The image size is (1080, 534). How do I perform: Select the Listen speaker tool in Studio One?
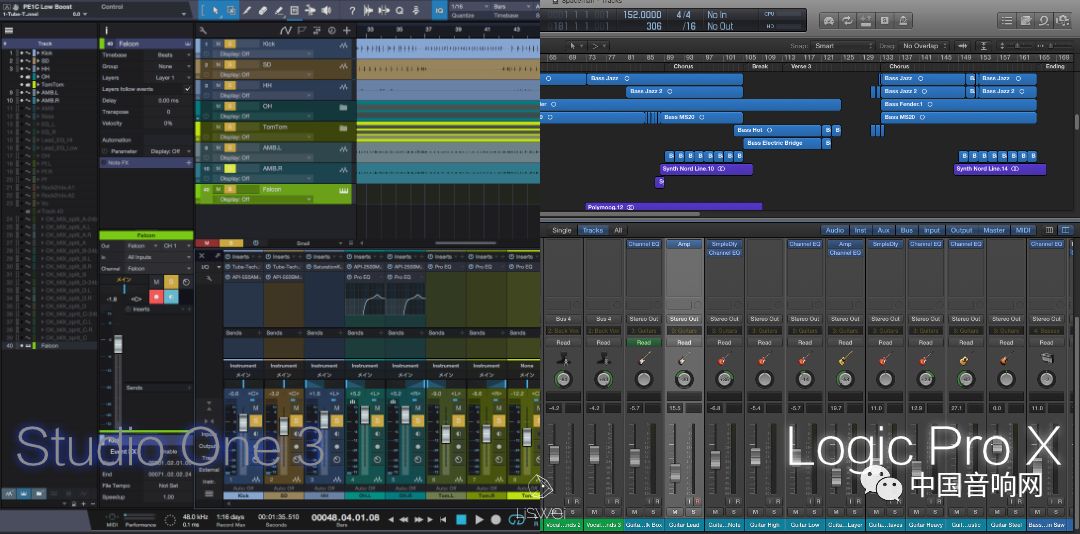pyautogui.click(x=326, y=10)
